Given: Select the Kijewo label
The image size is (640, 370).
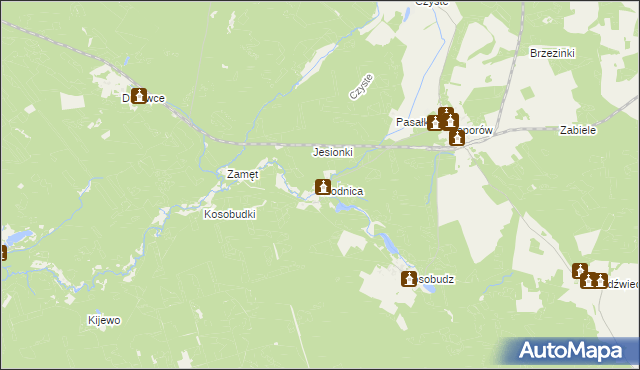Looking at the screenshot, I should [104, 320].
